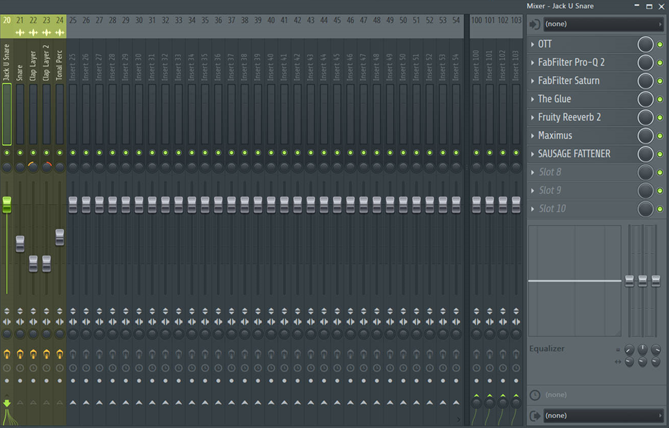Click stereo separation knob of Insert 100
This screenshot has height=428, width=669.
477,334
